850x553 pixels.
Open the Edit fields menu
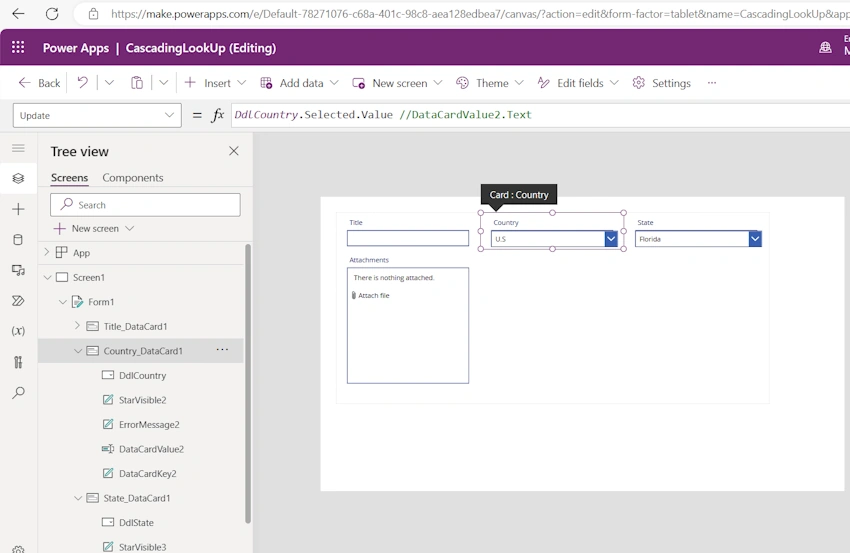pyautogui.click(x=578, y=83)
